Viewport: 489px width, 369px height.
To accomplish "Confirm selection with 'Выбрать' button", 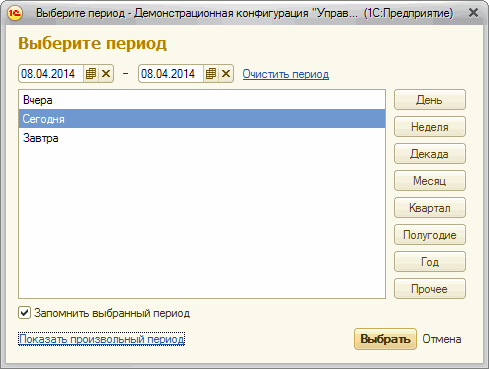I will click(x=385, y=339).
